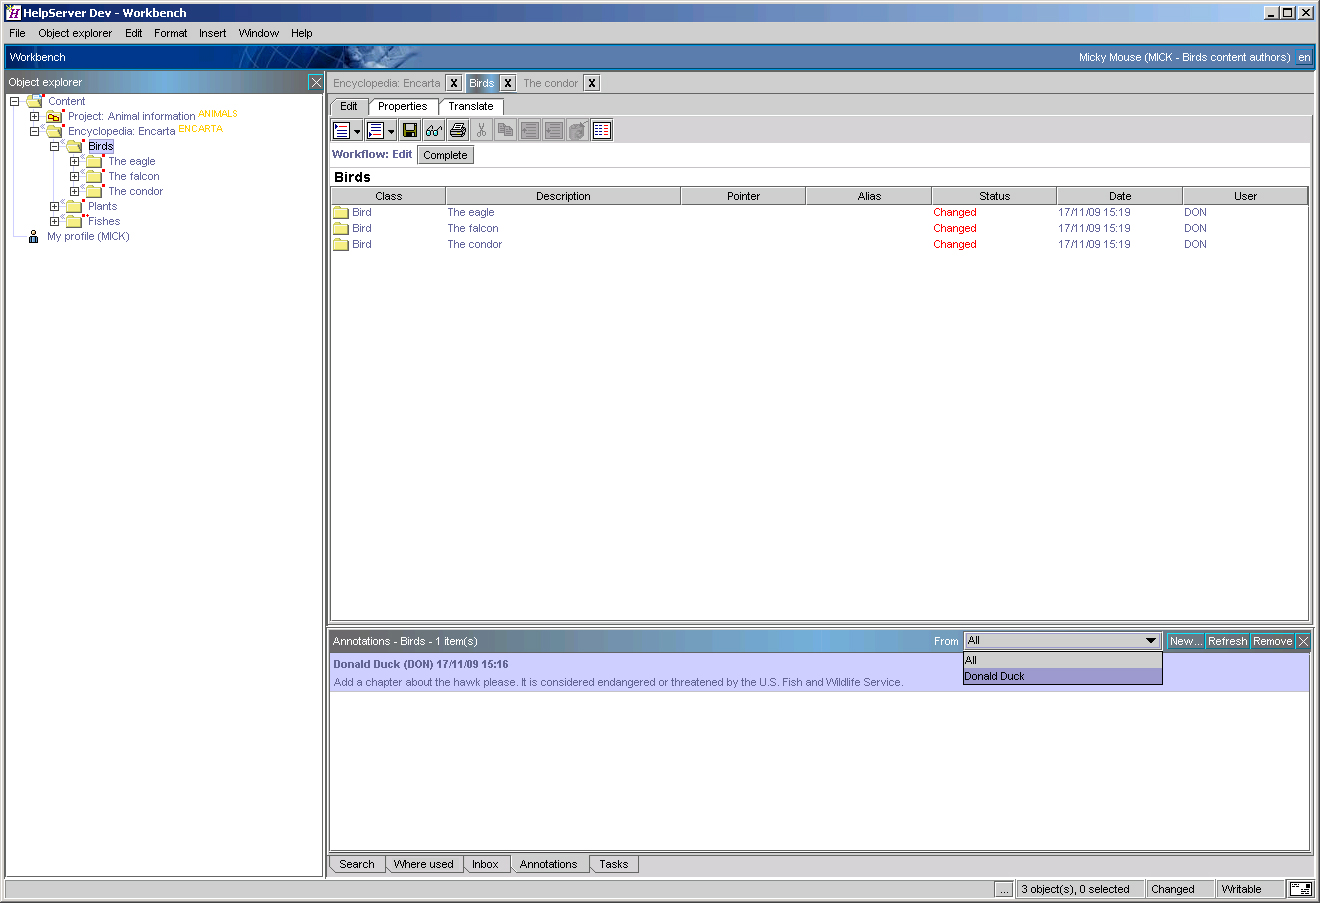Screen dimensions: 1320x903
Task: Select All in the From list
Action: (1062, 660)
